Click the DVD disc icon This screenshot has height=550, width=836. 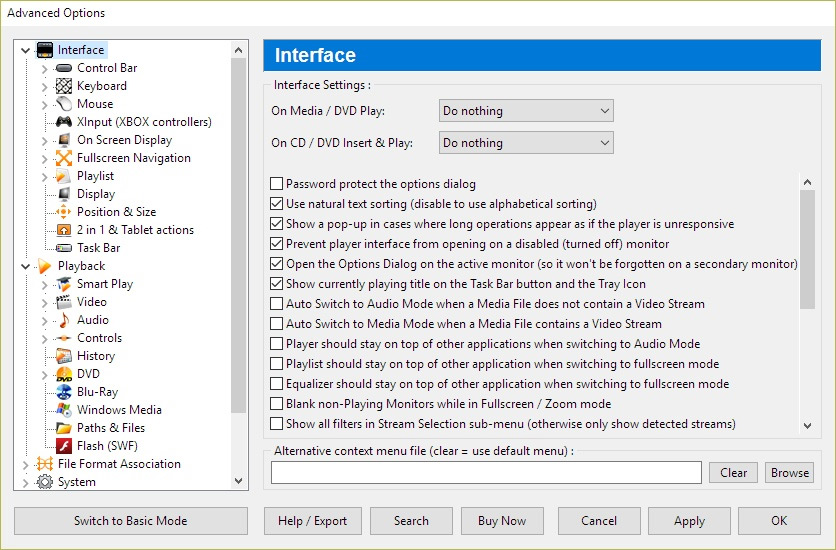(x=64, y=374)
